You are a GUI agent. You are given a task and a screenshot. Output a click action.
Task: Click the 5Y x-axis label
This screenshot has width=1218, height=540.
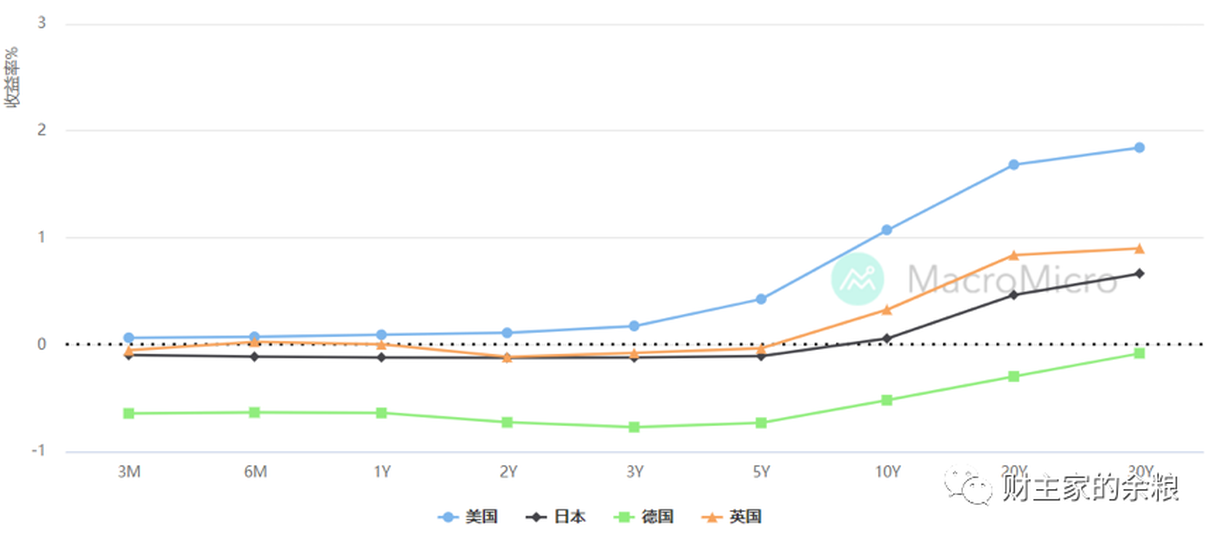[x=761, y=471]
